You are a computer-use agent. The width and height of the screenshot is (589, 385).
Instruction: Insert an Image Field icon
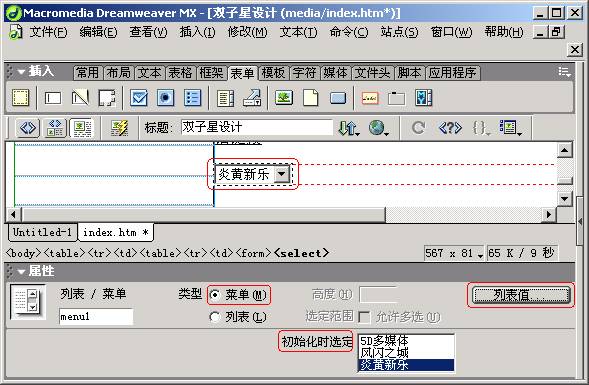284,98
